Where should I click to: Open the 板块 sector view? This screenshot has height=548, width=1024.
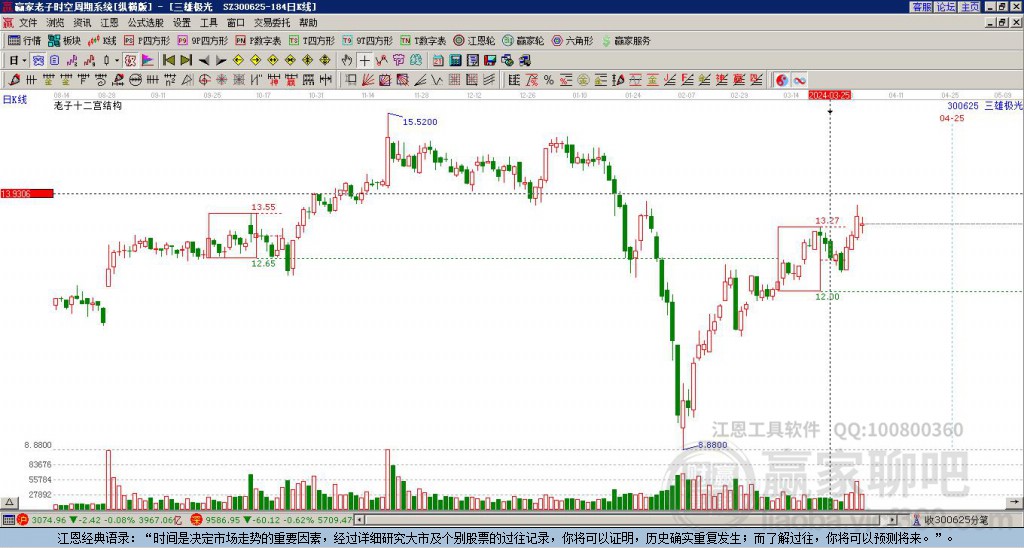click(64, 40)
